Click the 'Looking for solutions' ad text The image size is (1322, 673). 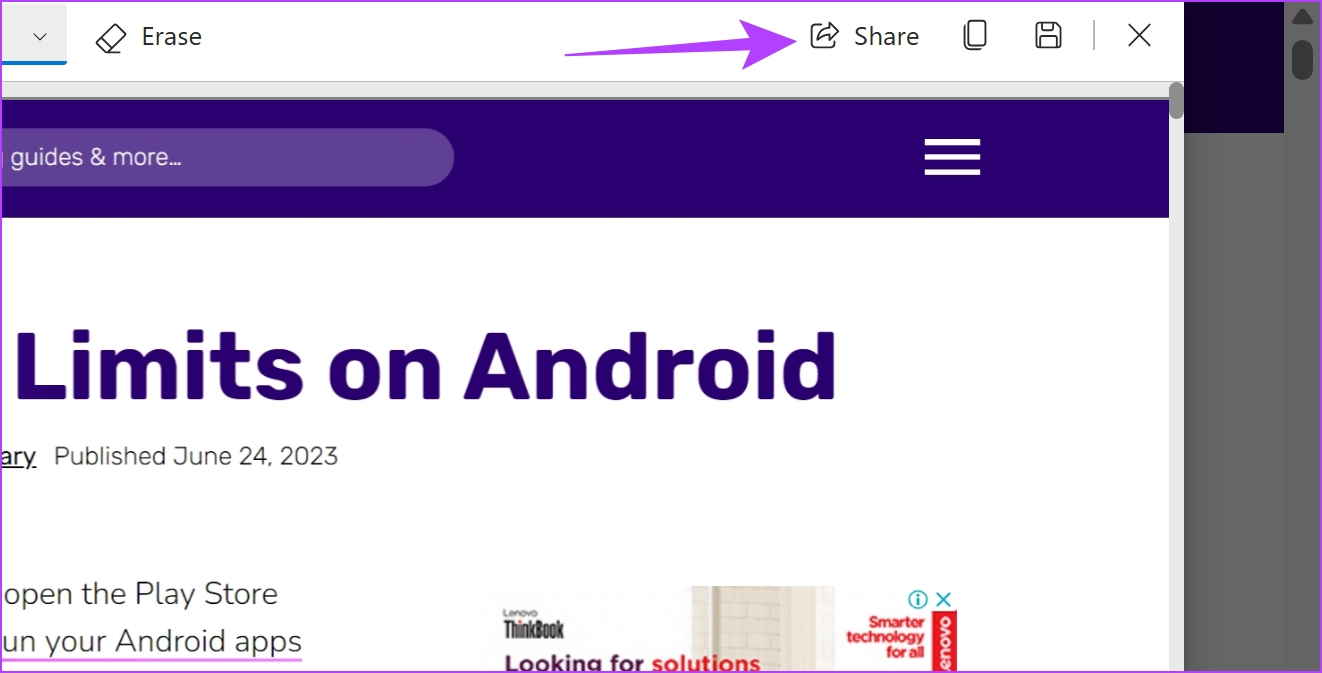[632, 663]
